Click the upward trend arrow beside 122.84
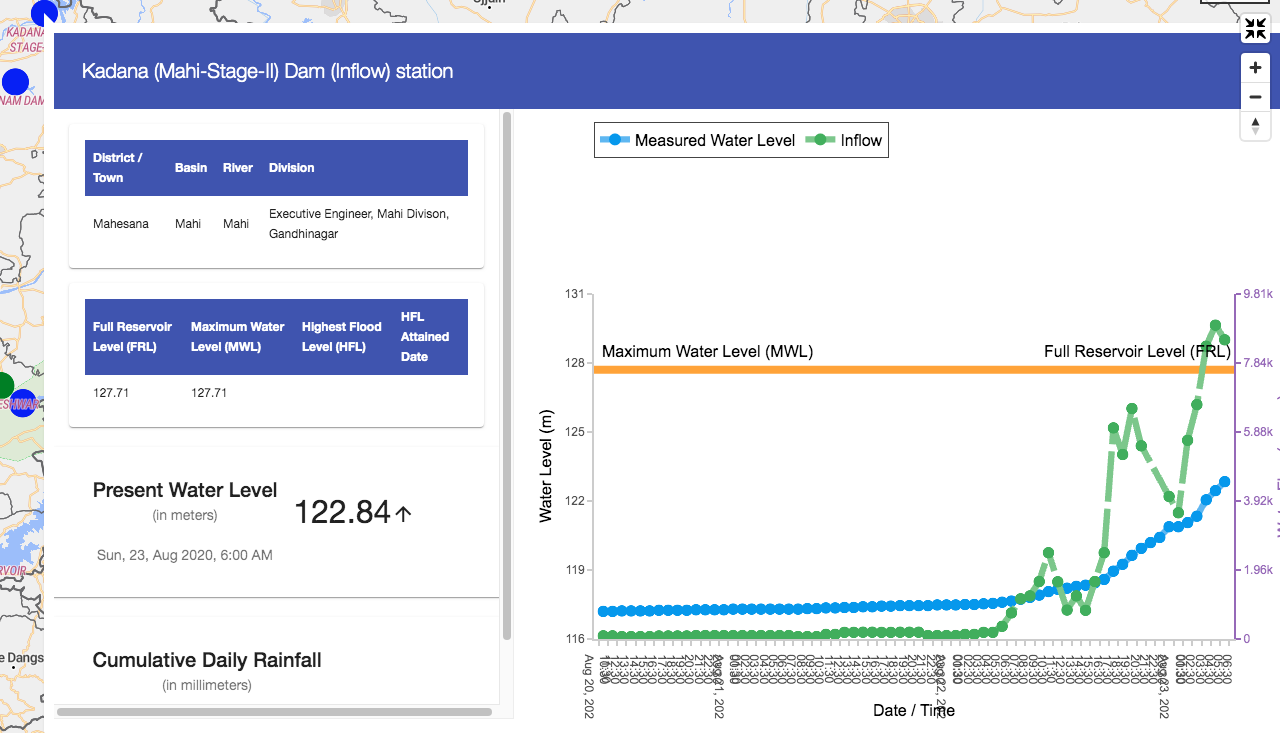Viewport: 1280px width, 733px height. pyautogui.click(x=403, y=513)
